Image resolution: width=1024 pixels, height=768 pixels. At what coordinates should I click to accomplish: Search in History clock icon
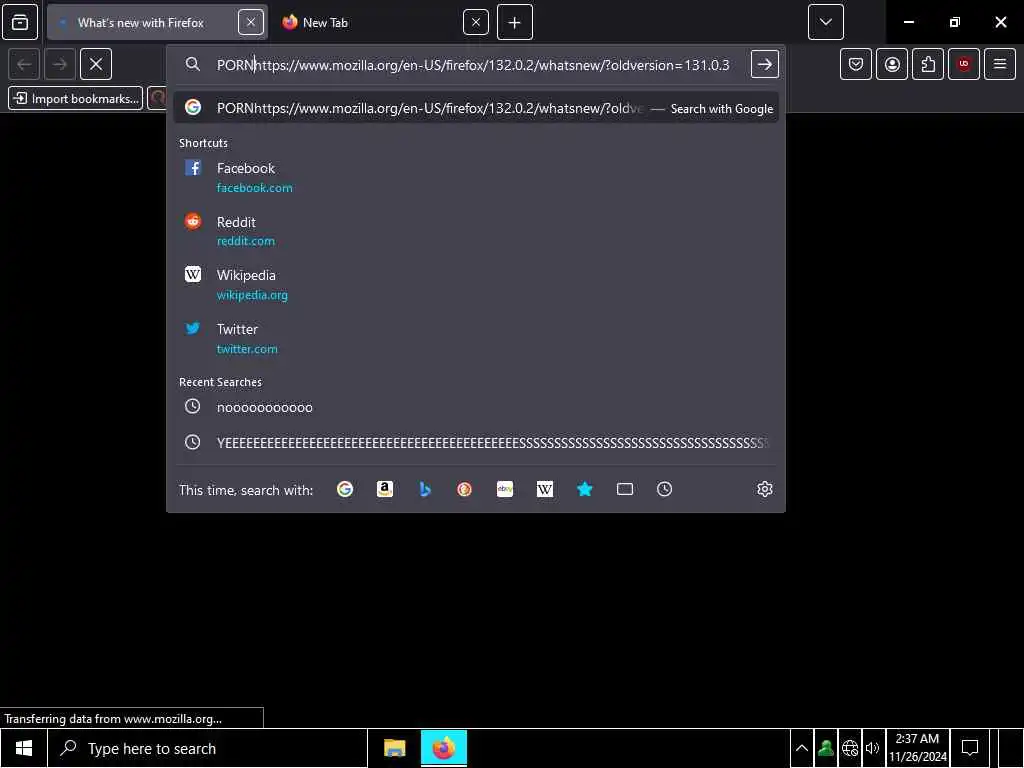[664, 489]
